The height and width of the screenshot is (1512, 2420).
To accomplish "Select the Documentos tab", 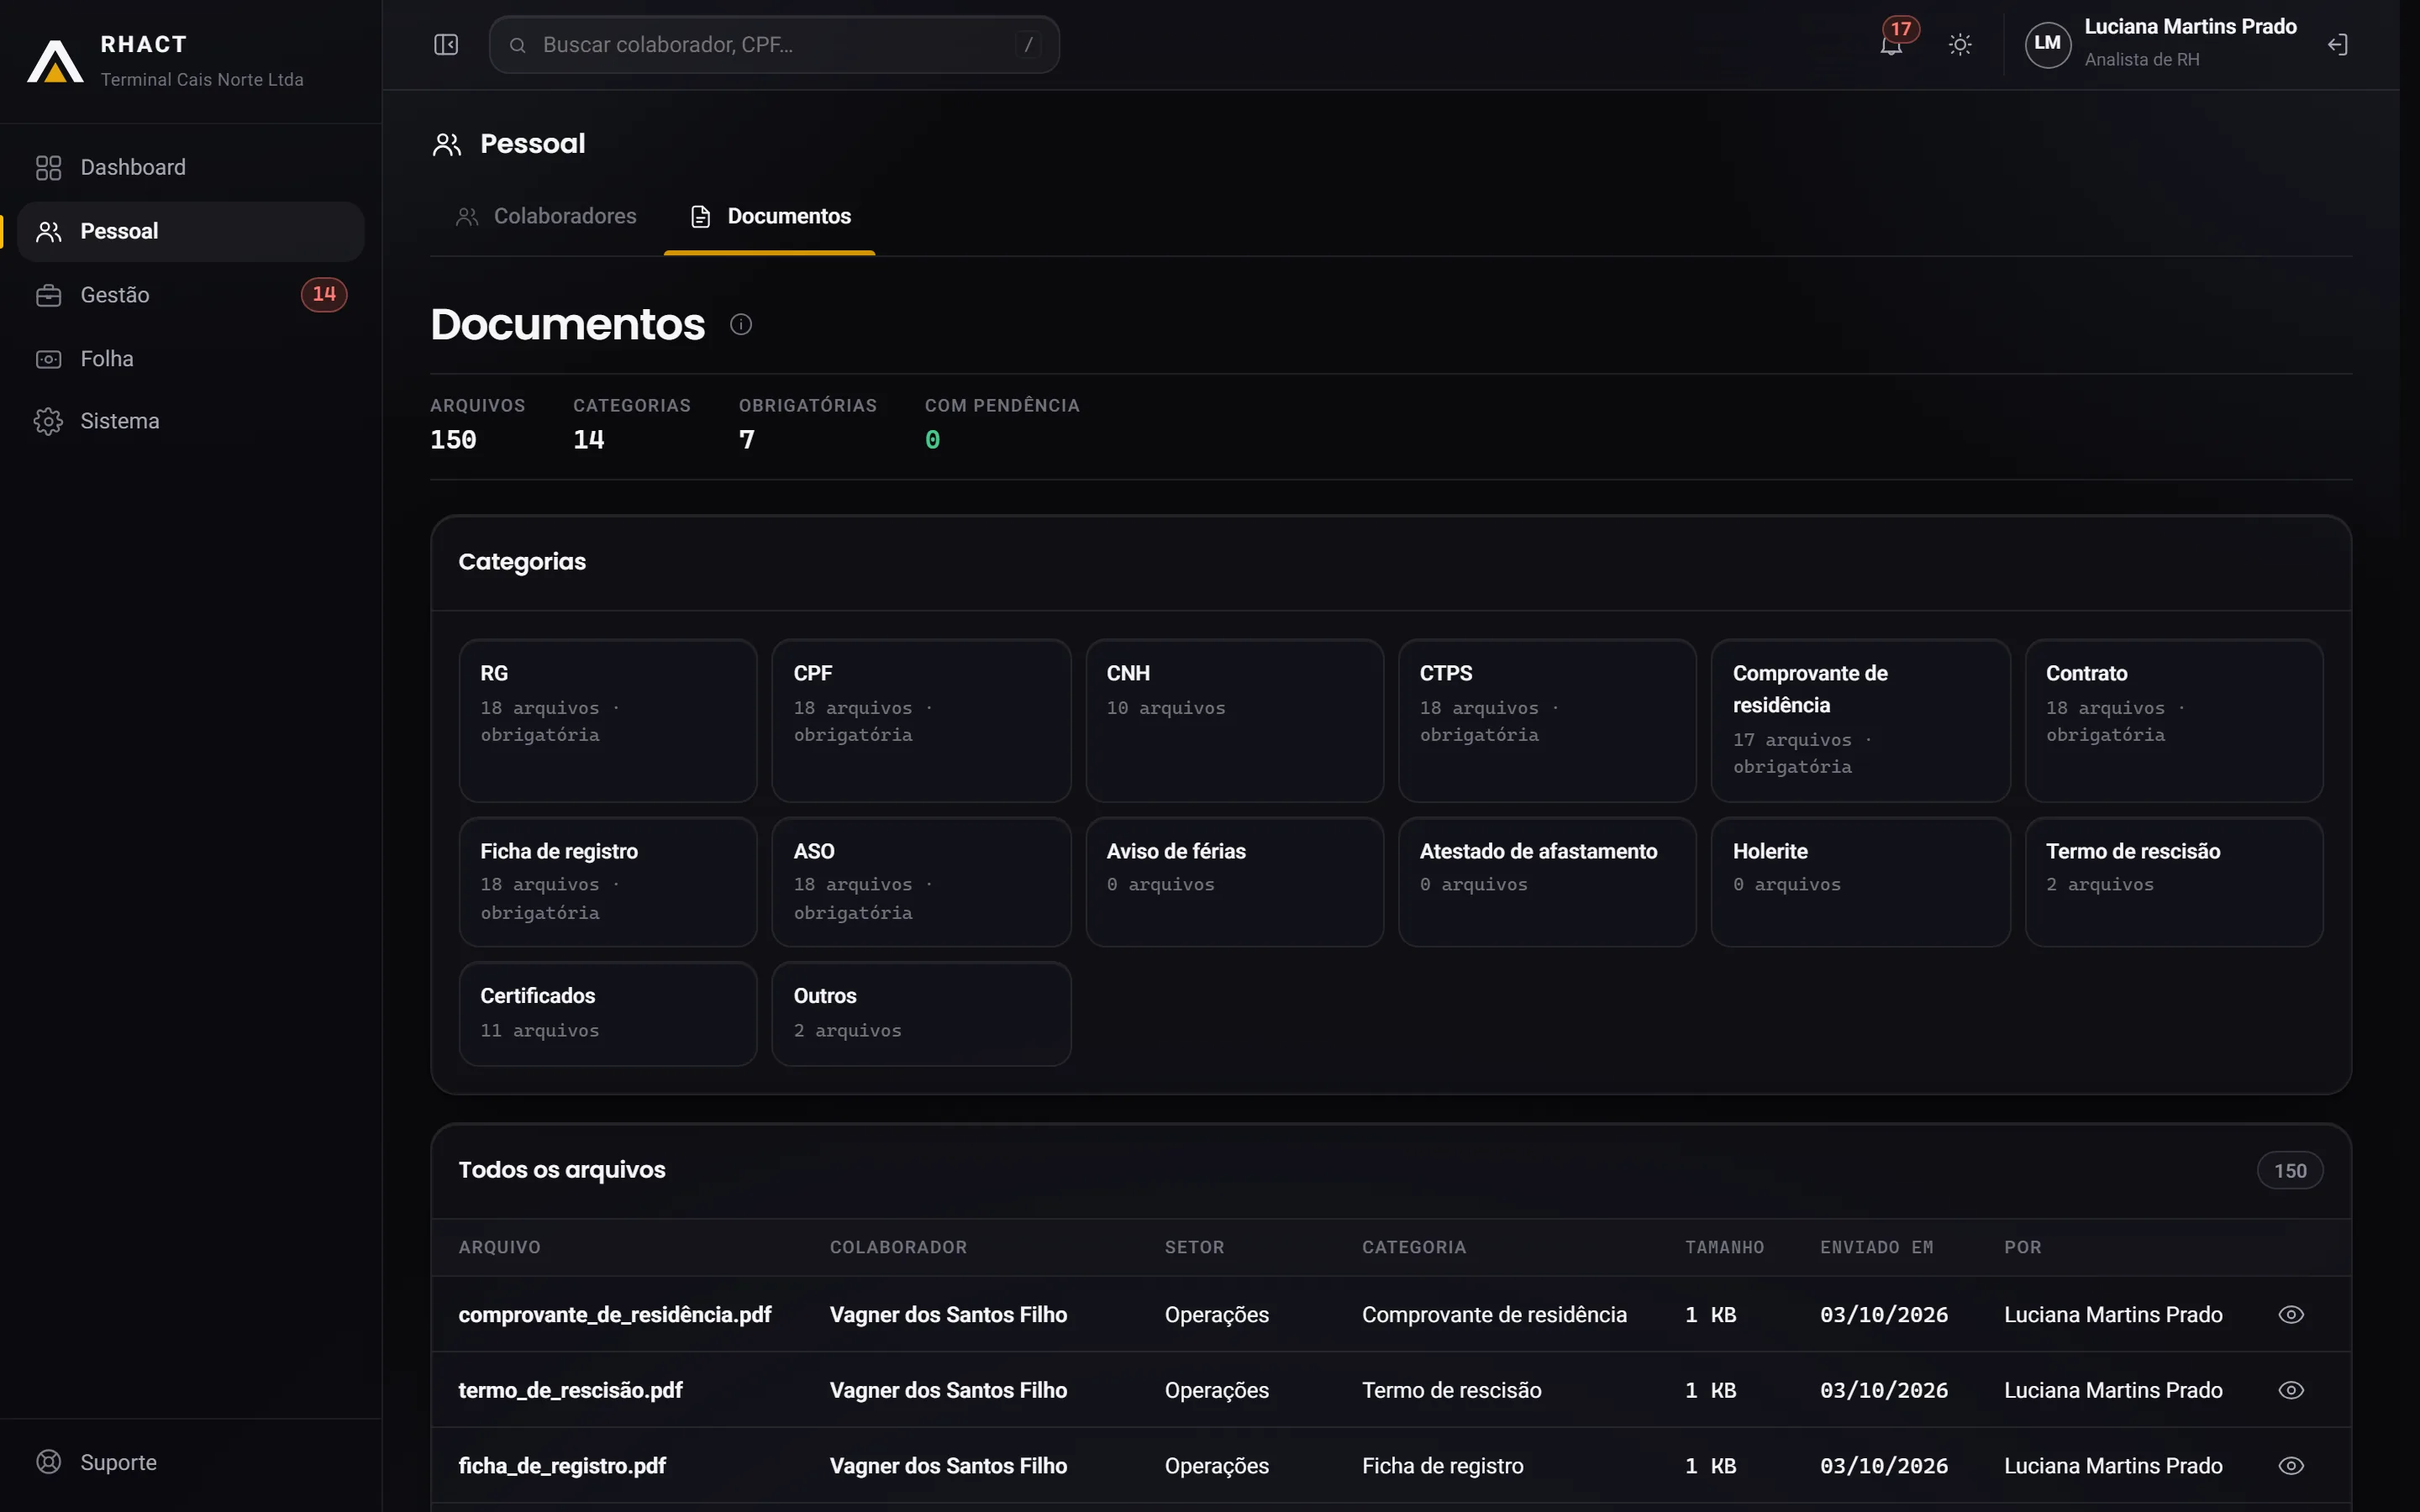I will point(770,217).
